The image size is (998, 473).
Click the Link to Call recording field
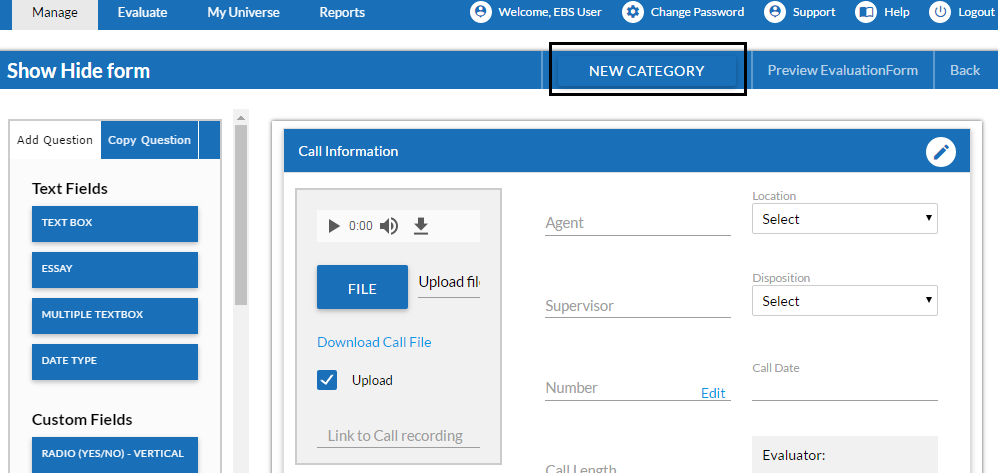398,436
